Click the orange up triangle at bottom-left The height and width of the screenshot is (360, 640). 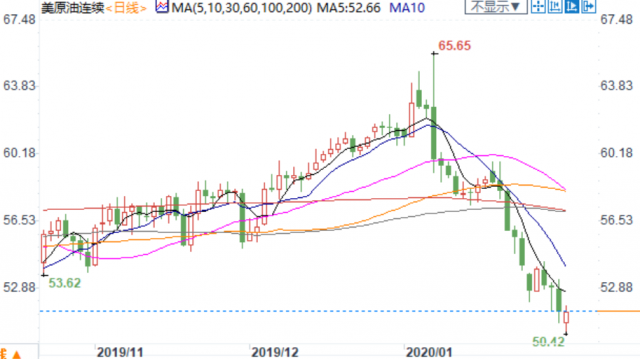tap(16, 354)
